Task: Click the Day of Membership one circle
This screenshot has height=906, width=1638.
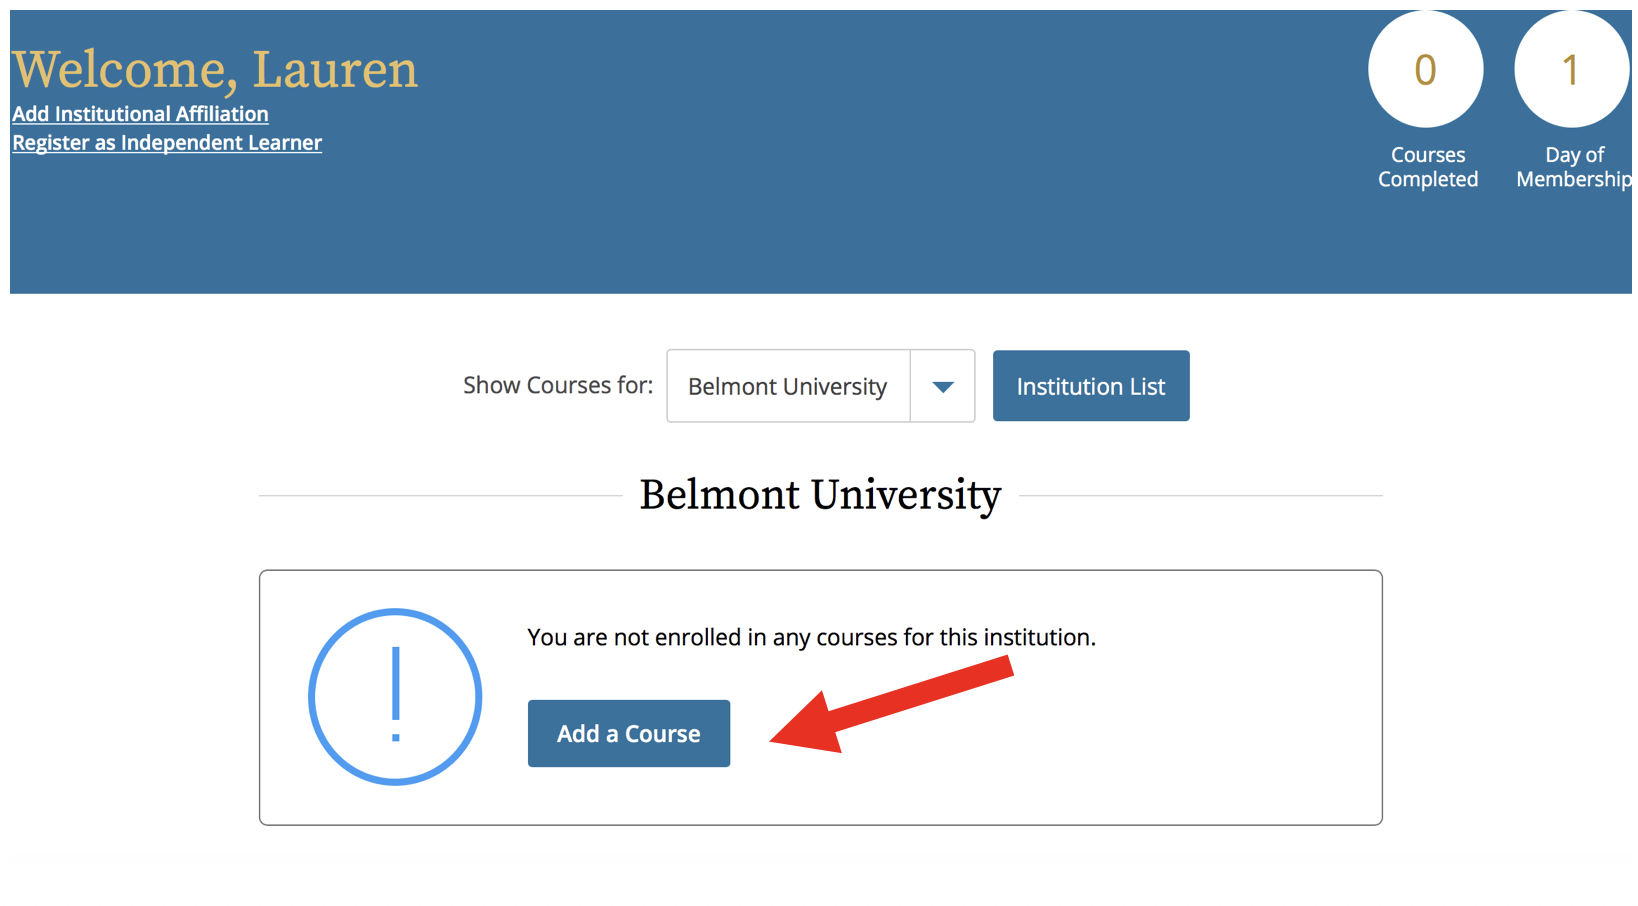Action: click(x=1571, y=70)
